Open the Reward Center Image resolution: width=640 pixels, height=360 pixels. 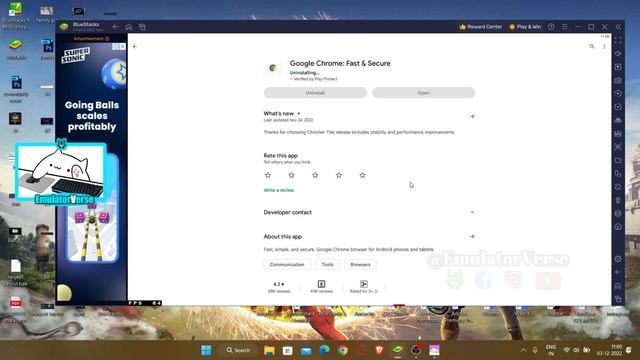coord(480,27)
